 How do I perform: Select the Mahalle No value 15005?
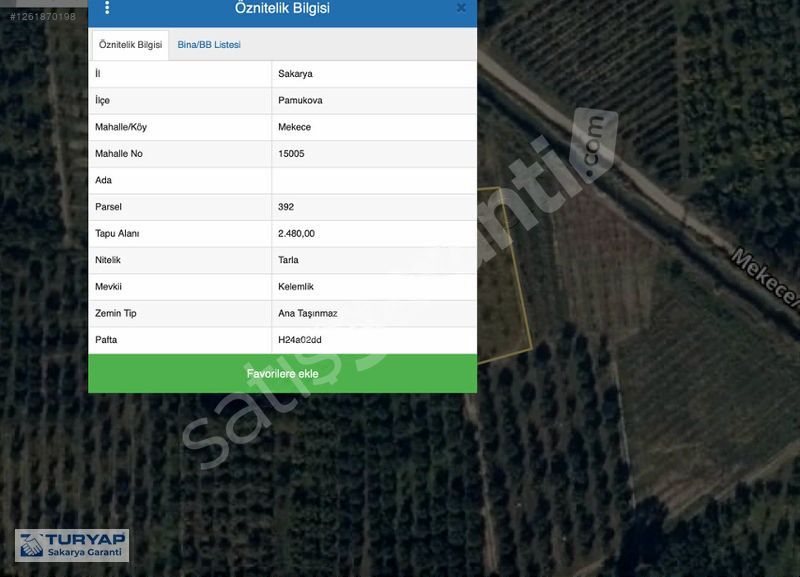point(291,154)
